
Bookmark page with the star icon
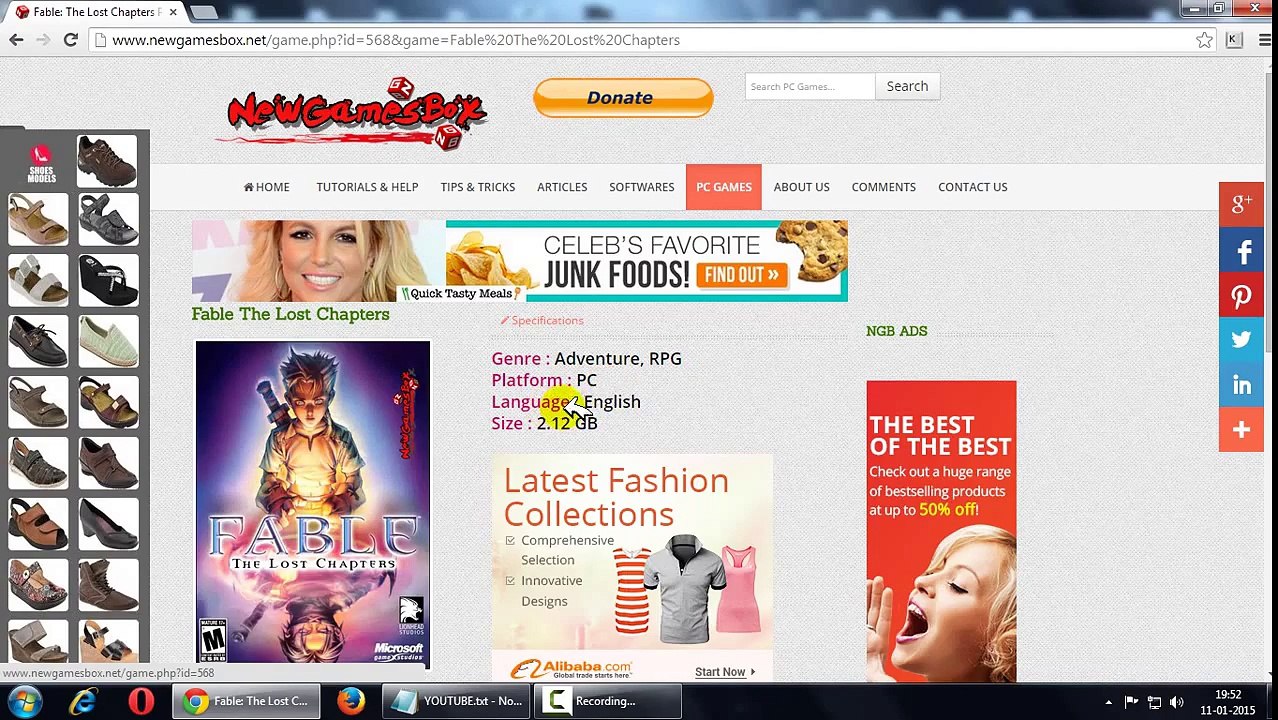click(x=1204, y=40)
